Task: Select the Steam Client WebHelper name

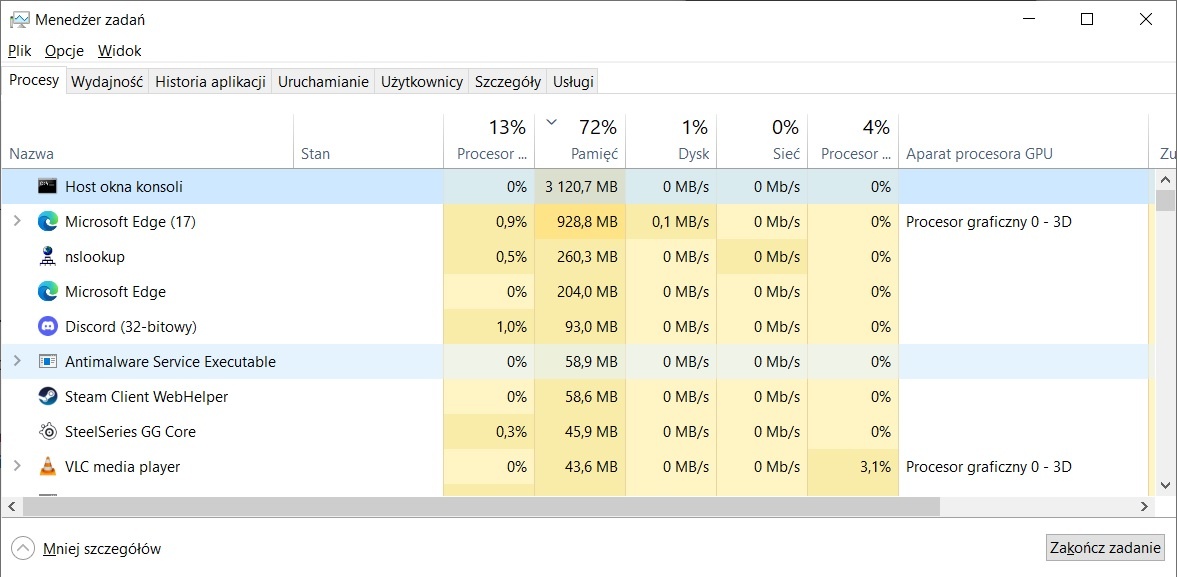Action: pyautogui.click(x=146, y=396)
